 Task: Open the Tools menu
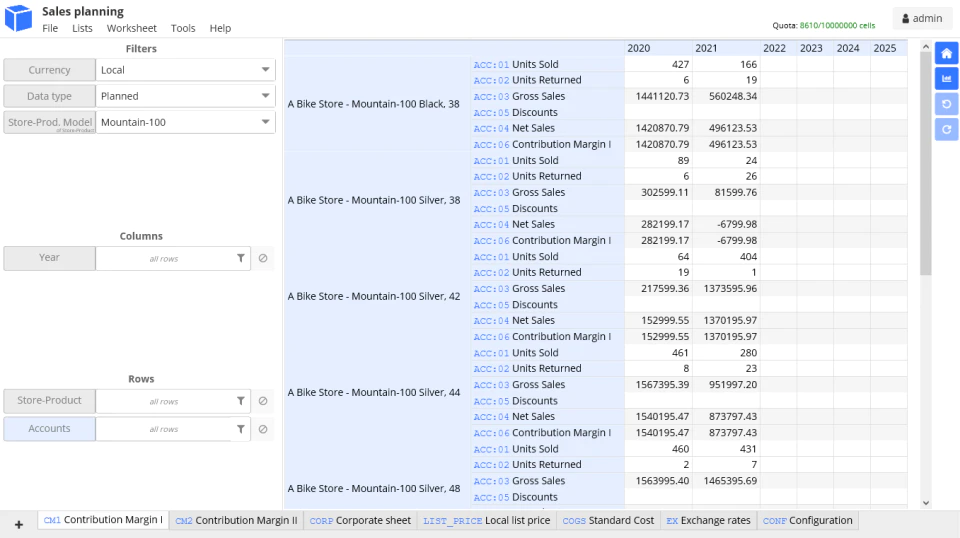(183, 28)
